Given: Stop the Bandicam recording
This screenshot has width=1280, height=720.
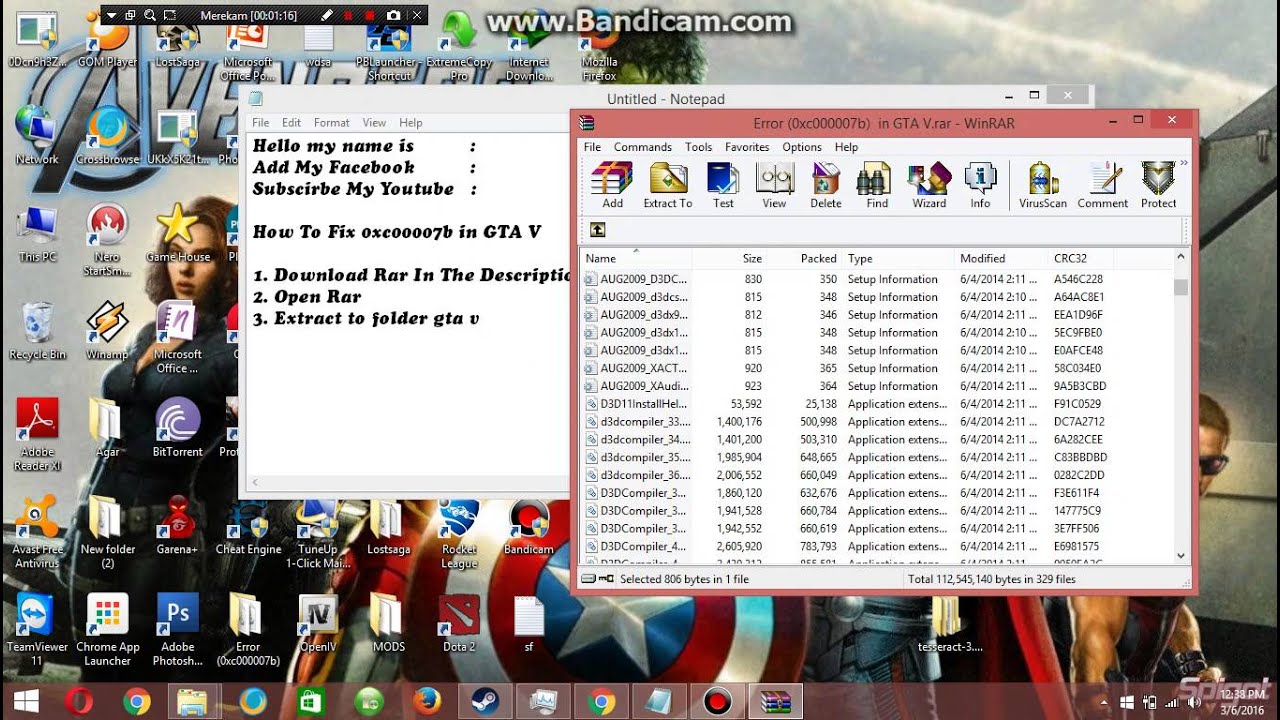Looking at the screenshot, I should click(371, 16).
